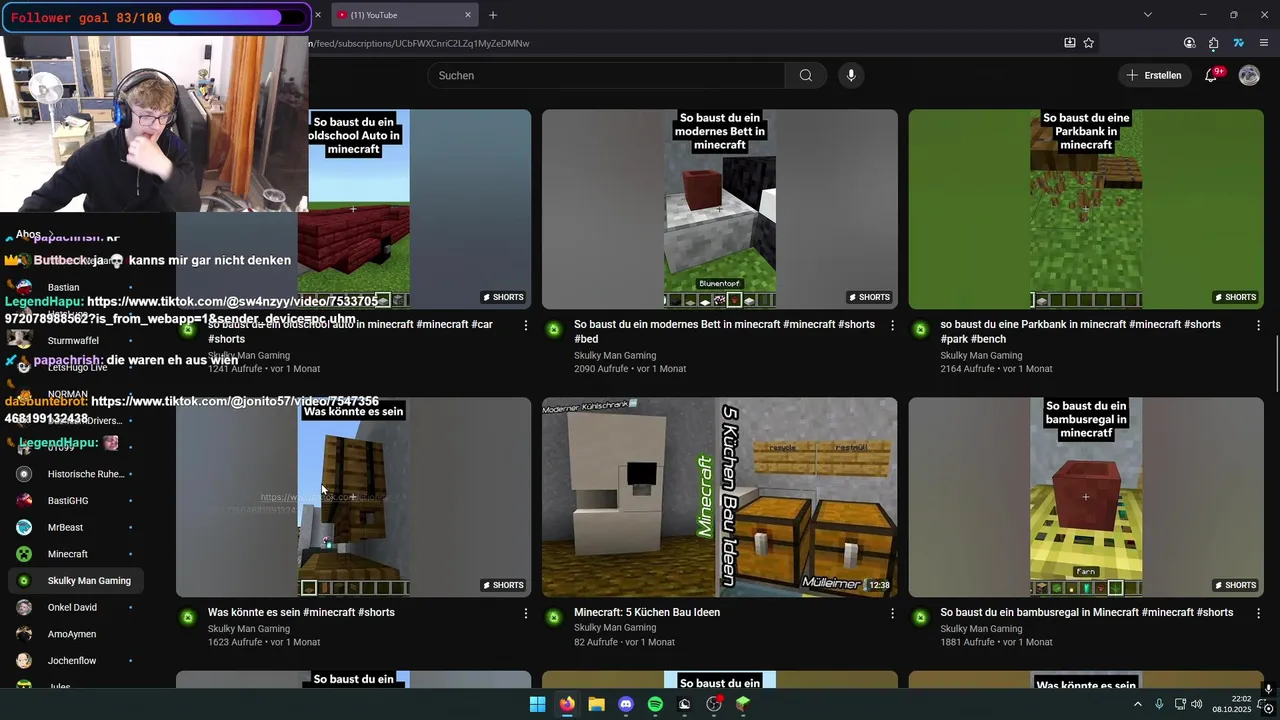Click the channel avatar beside Parkbank title
Screen dimensions: 1280x720
point(920,329)
